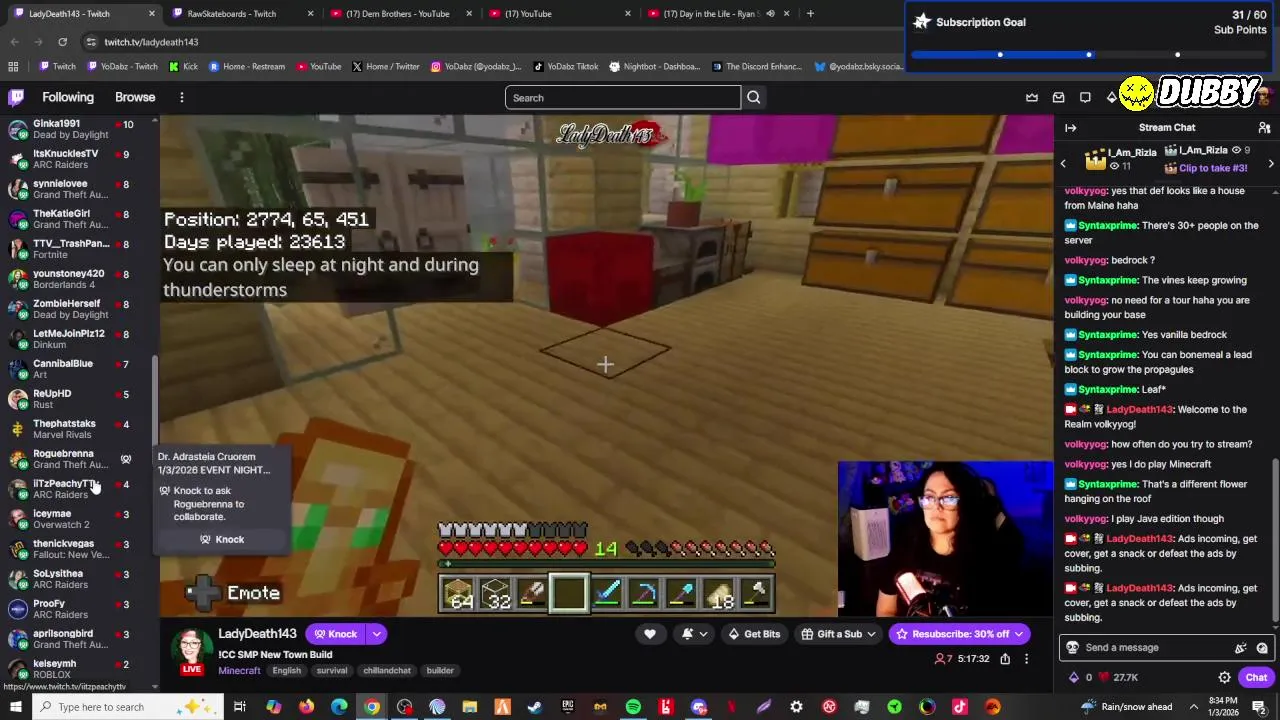Open Thephatstaks channel in sidebar
The width and height of the screenshot is (1280, 720).
(x=78, y=429)
